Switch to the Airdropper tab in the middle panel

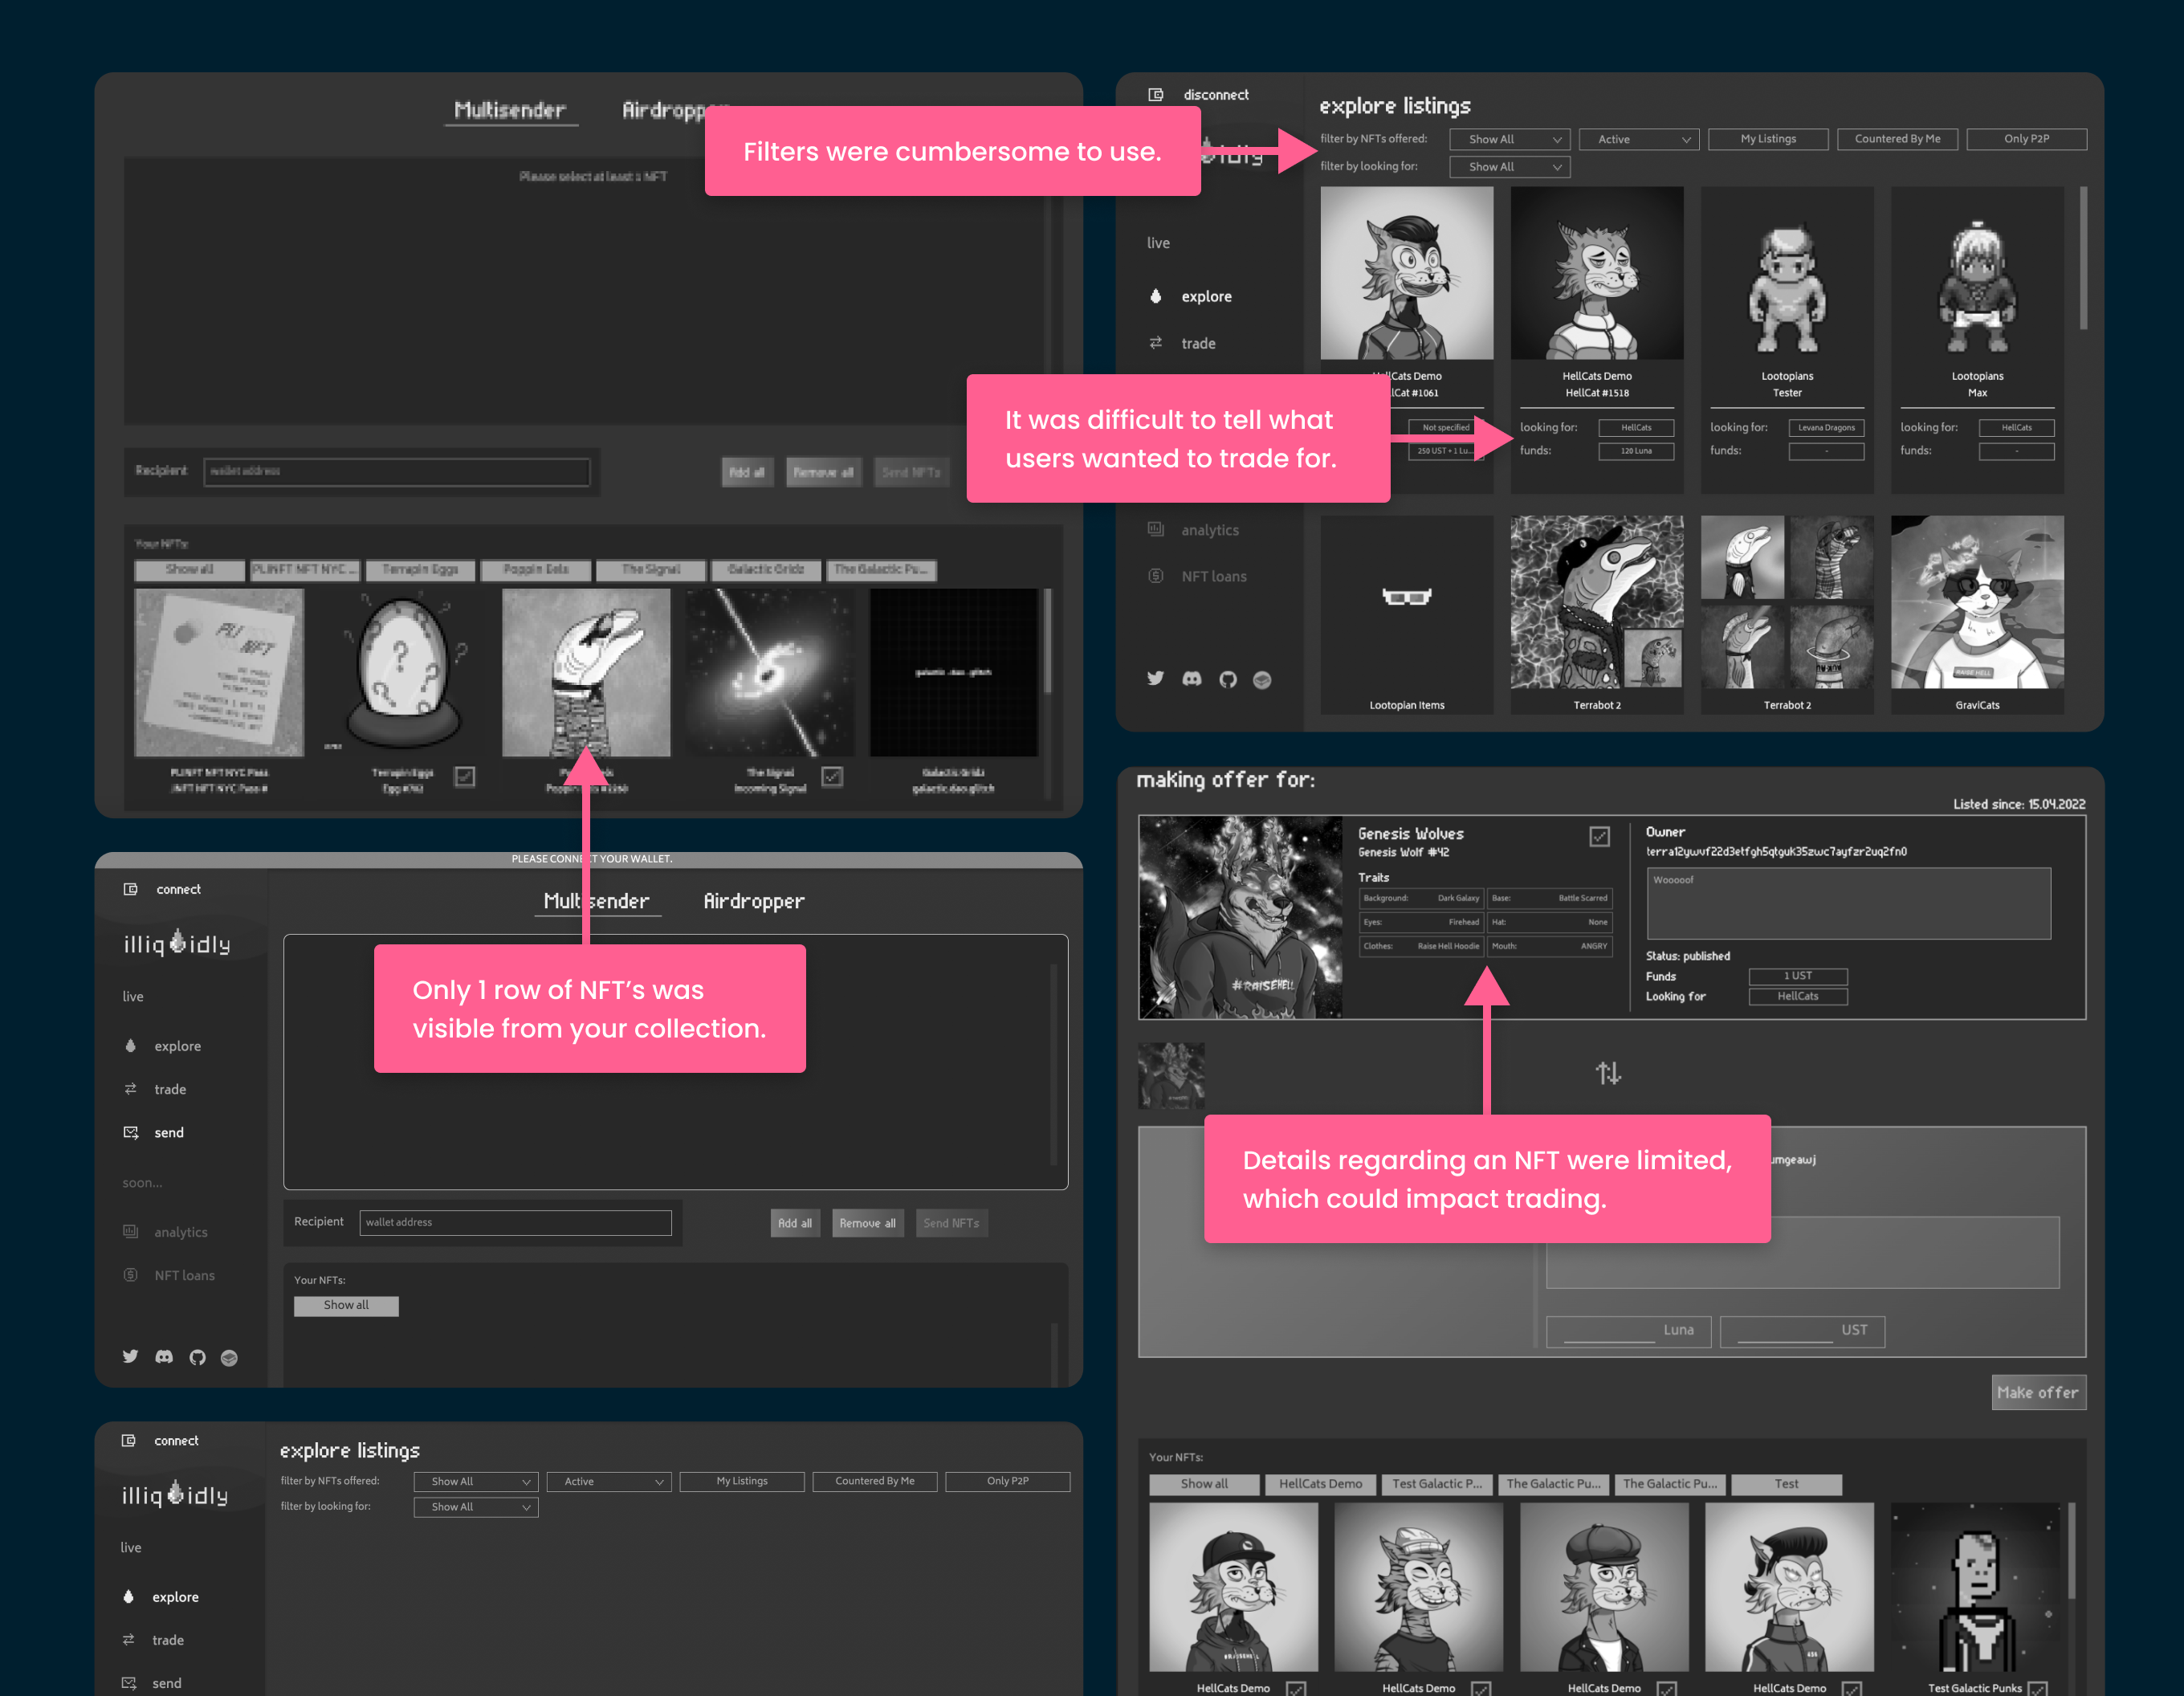click(x=753, y=901)
